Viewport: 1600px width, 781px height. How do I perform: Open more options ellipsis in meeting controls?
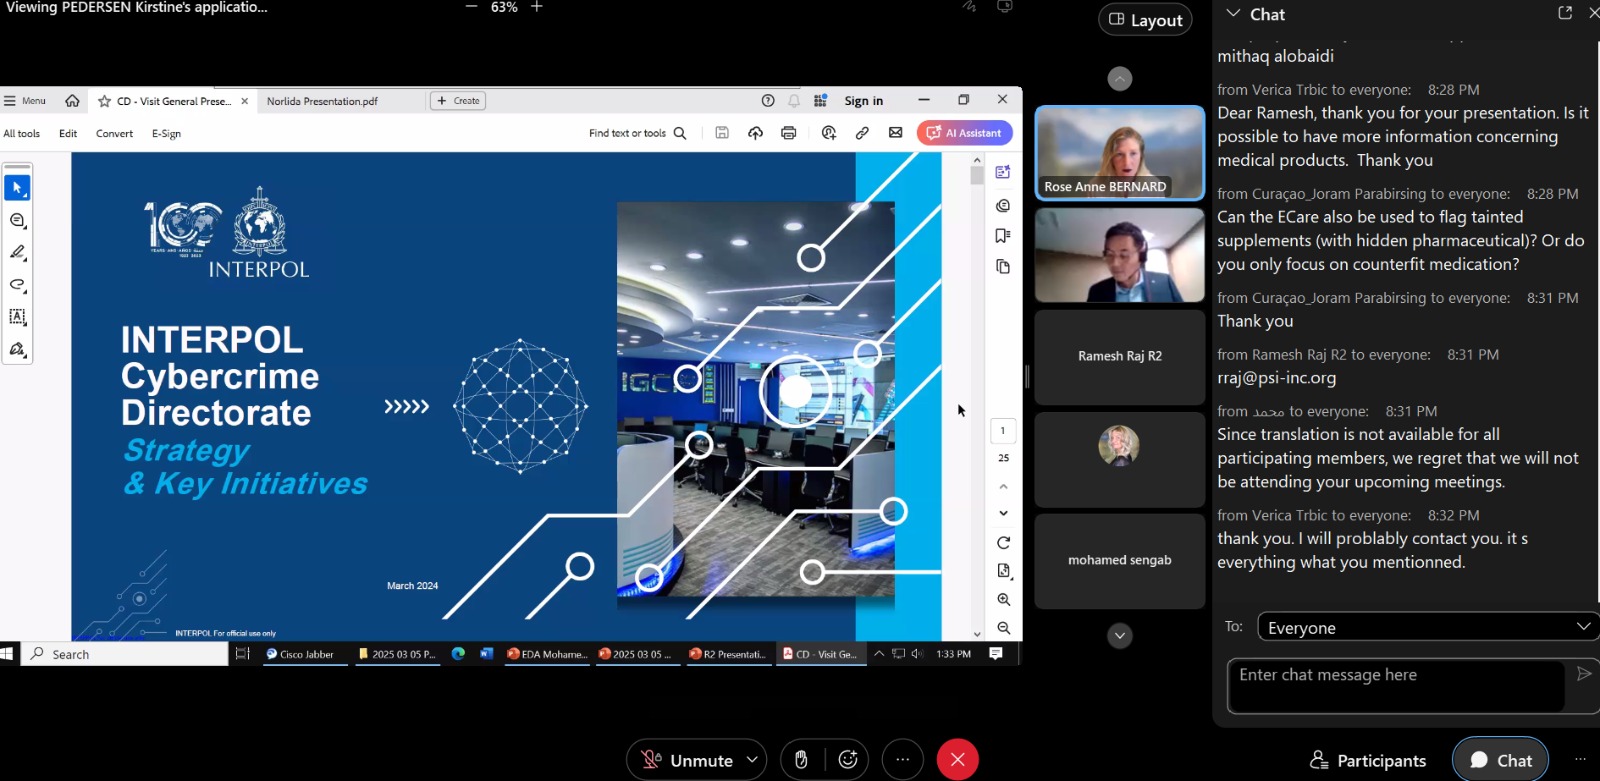click(x=903, y=760)
